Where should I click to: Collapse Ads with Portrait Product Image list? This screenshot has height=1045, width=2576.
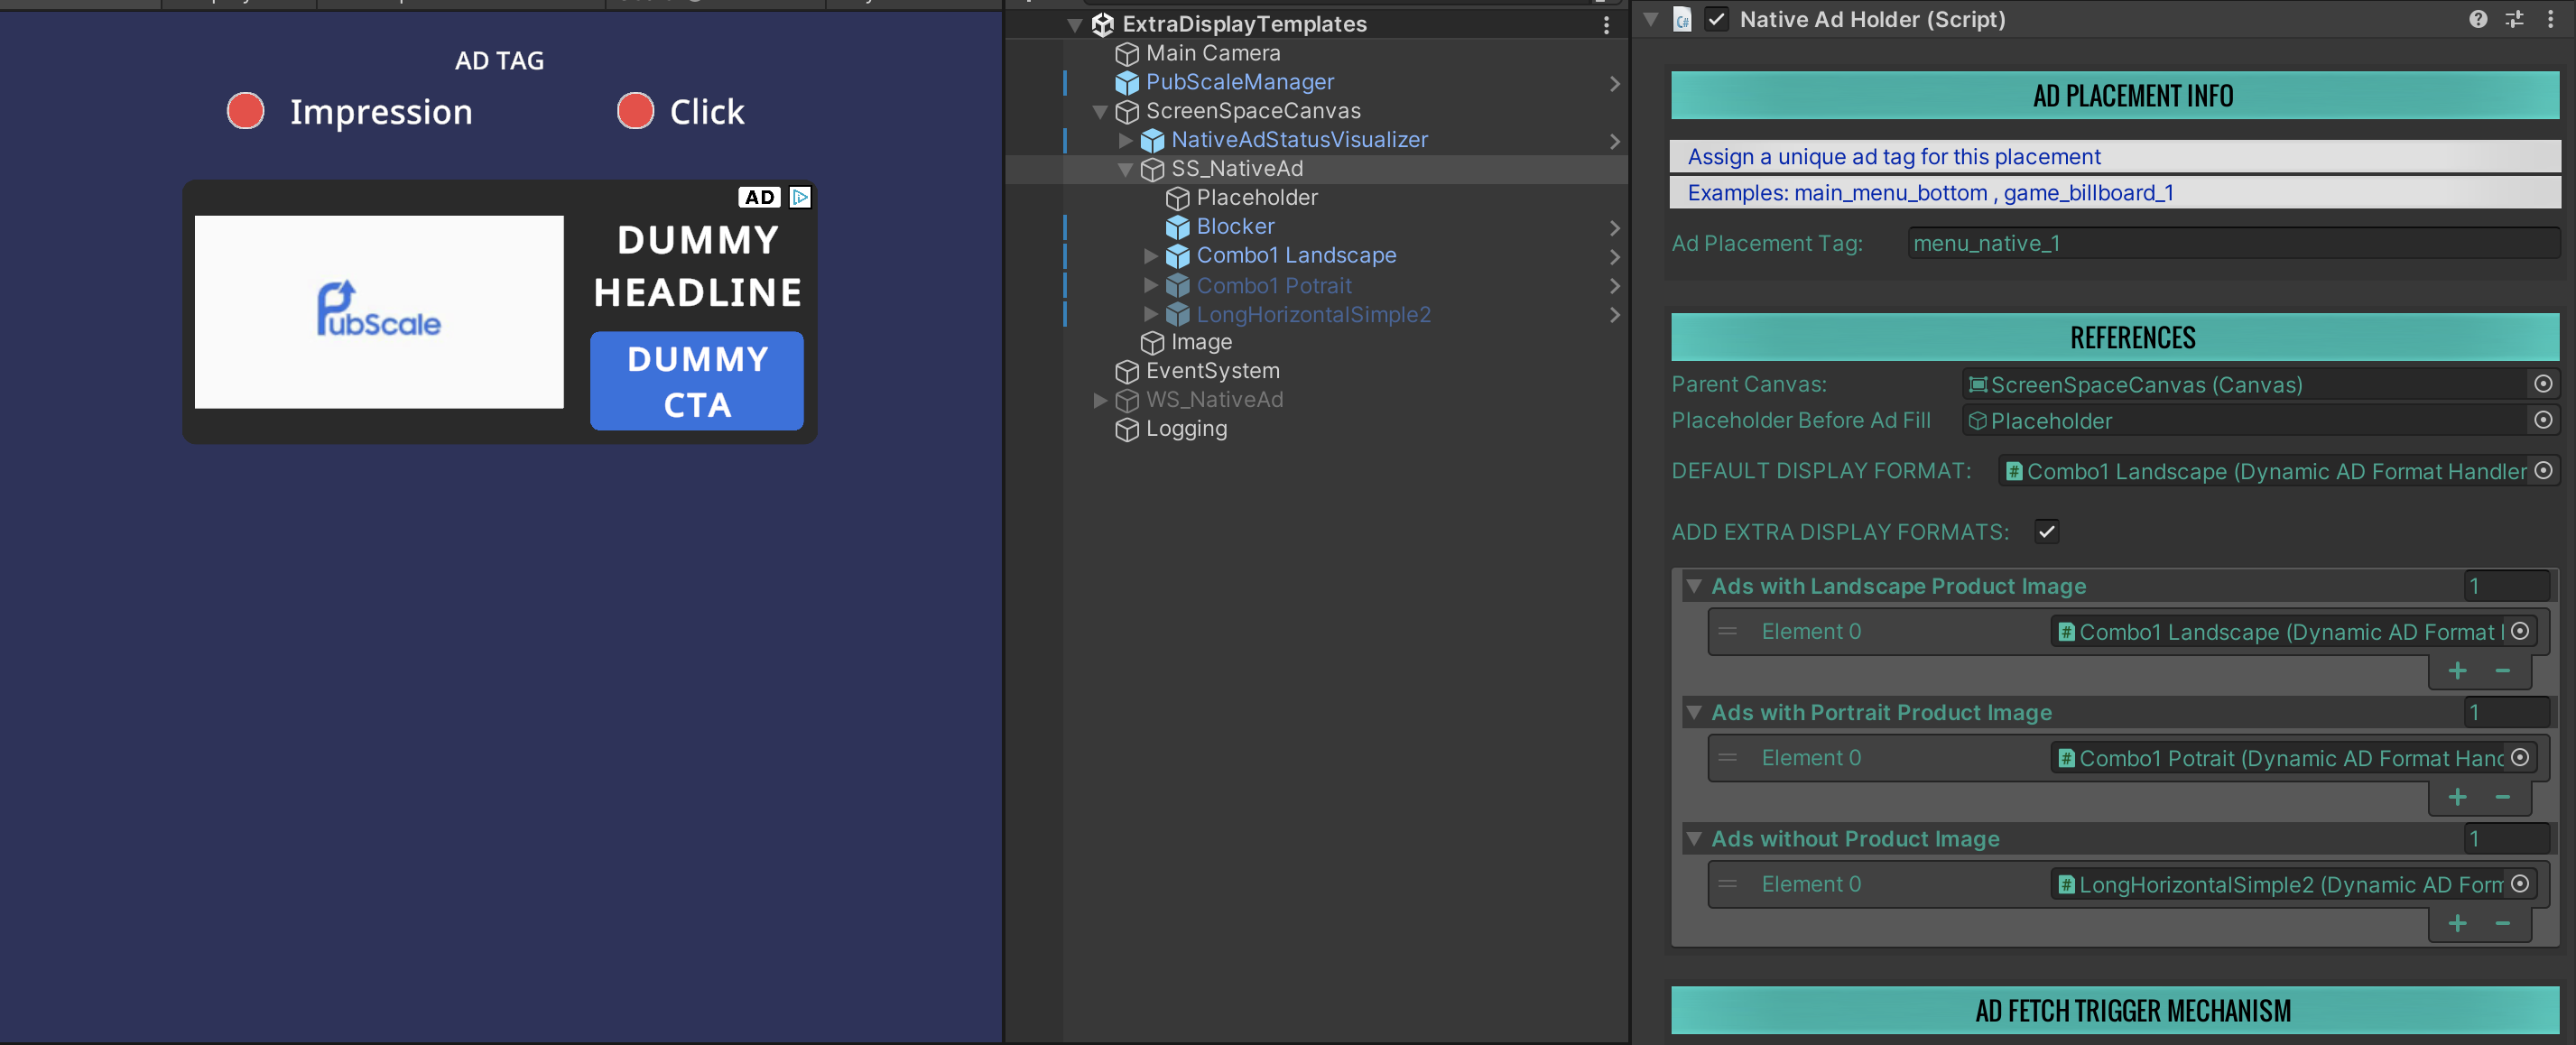click(x=1693, y=712)
